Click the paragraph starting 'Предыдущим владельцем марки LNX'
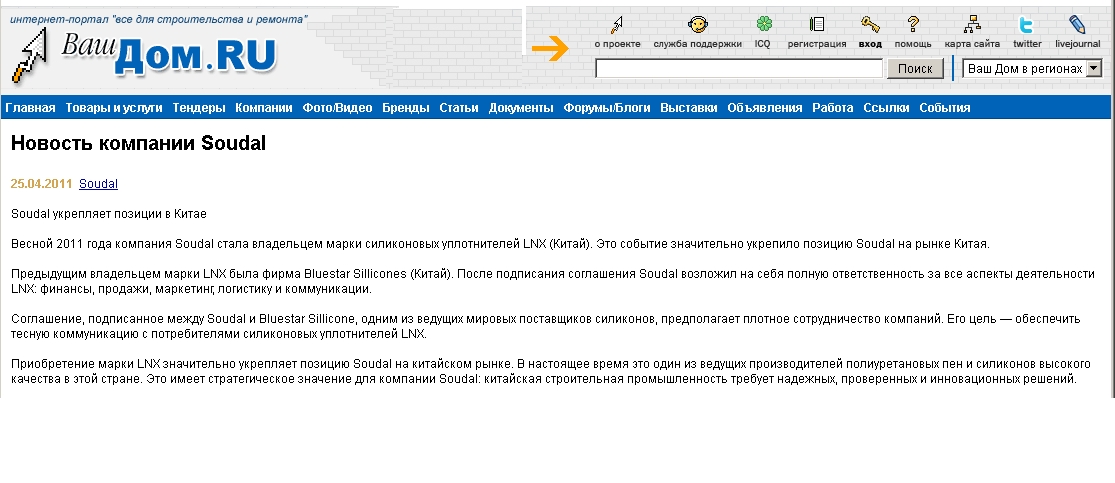 click(553, 282)
